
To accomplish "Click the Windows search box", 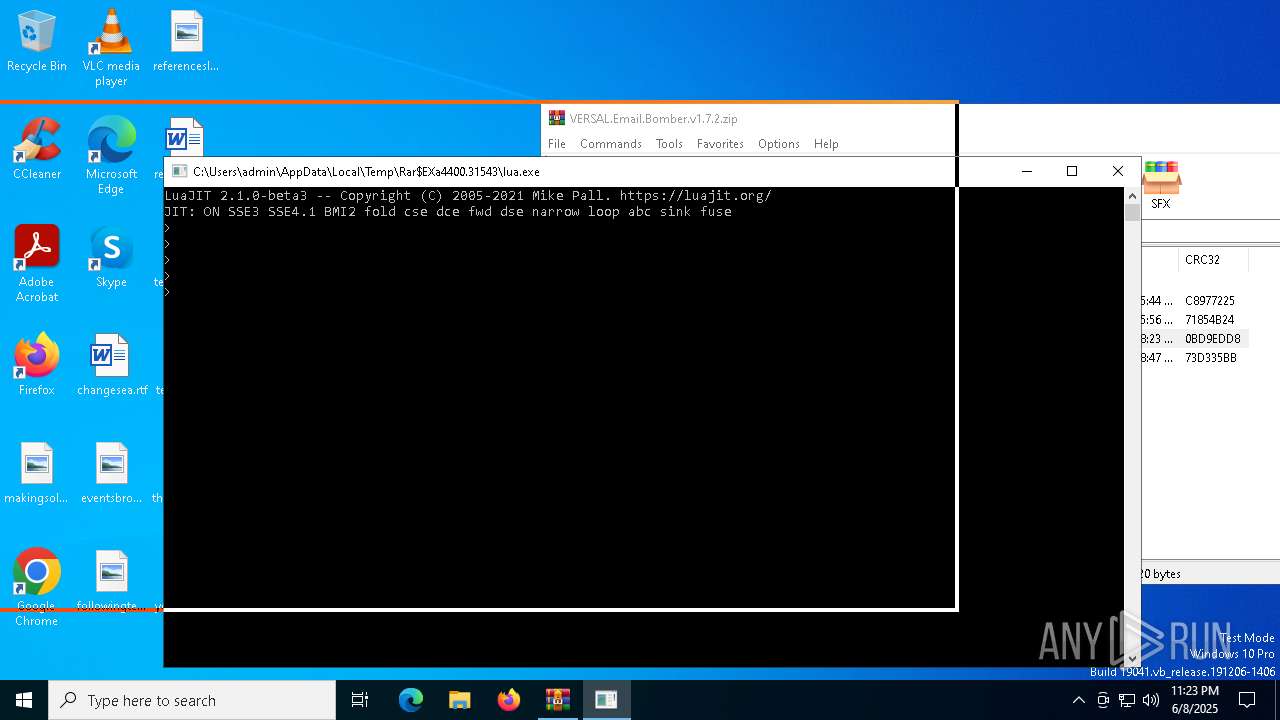I will (x=192, y=700).
